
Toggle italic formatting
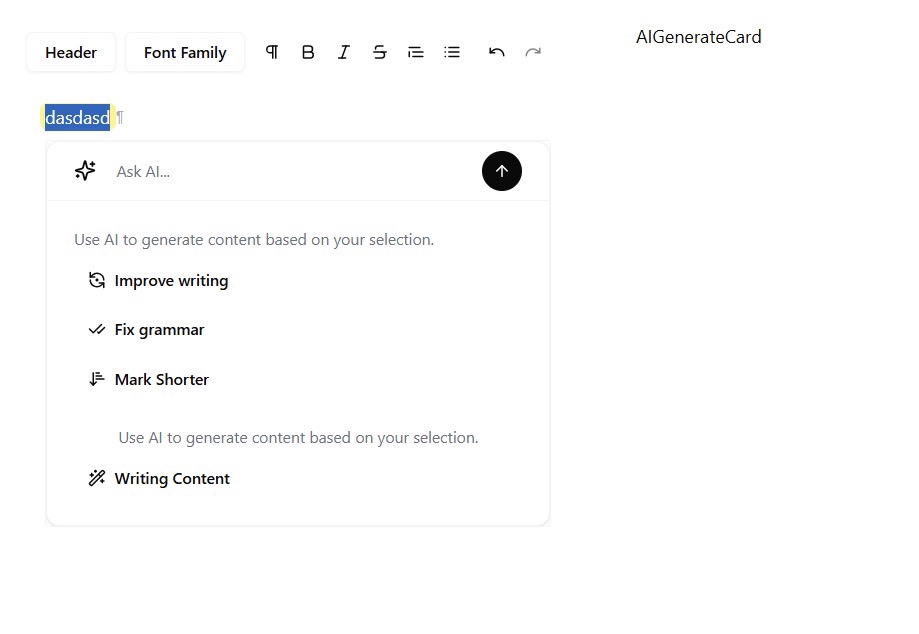point(344,52)
